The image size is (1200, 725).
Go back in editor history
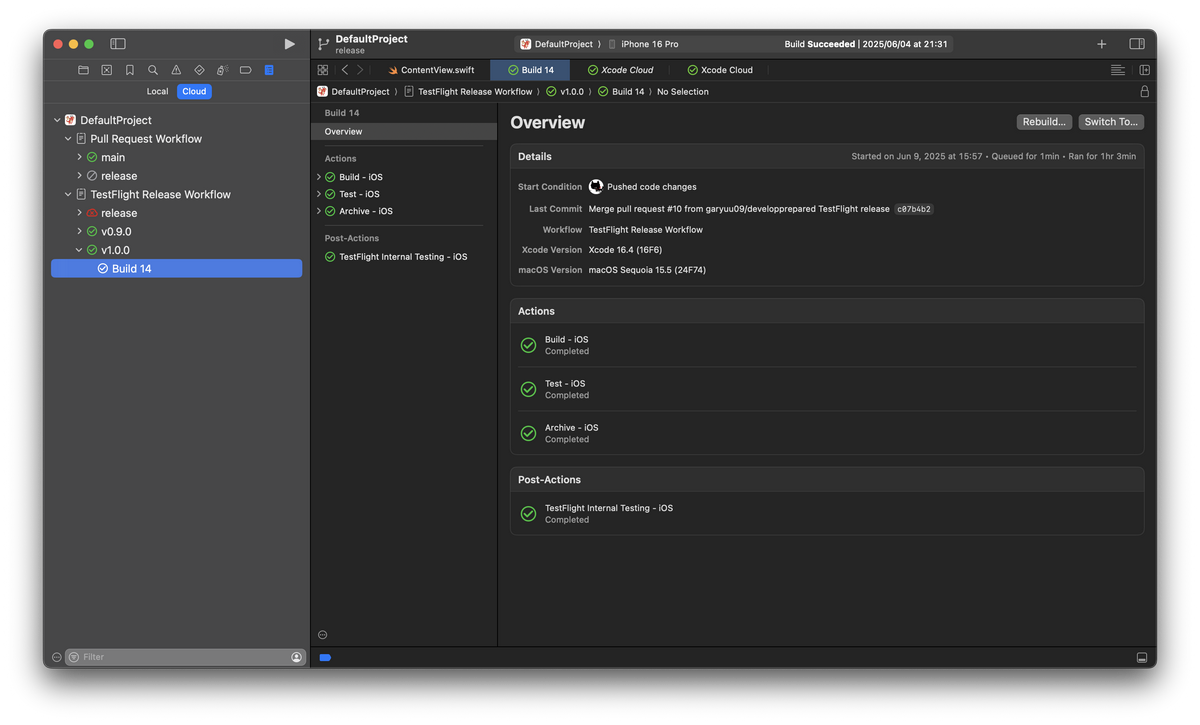tap(345, 70)
